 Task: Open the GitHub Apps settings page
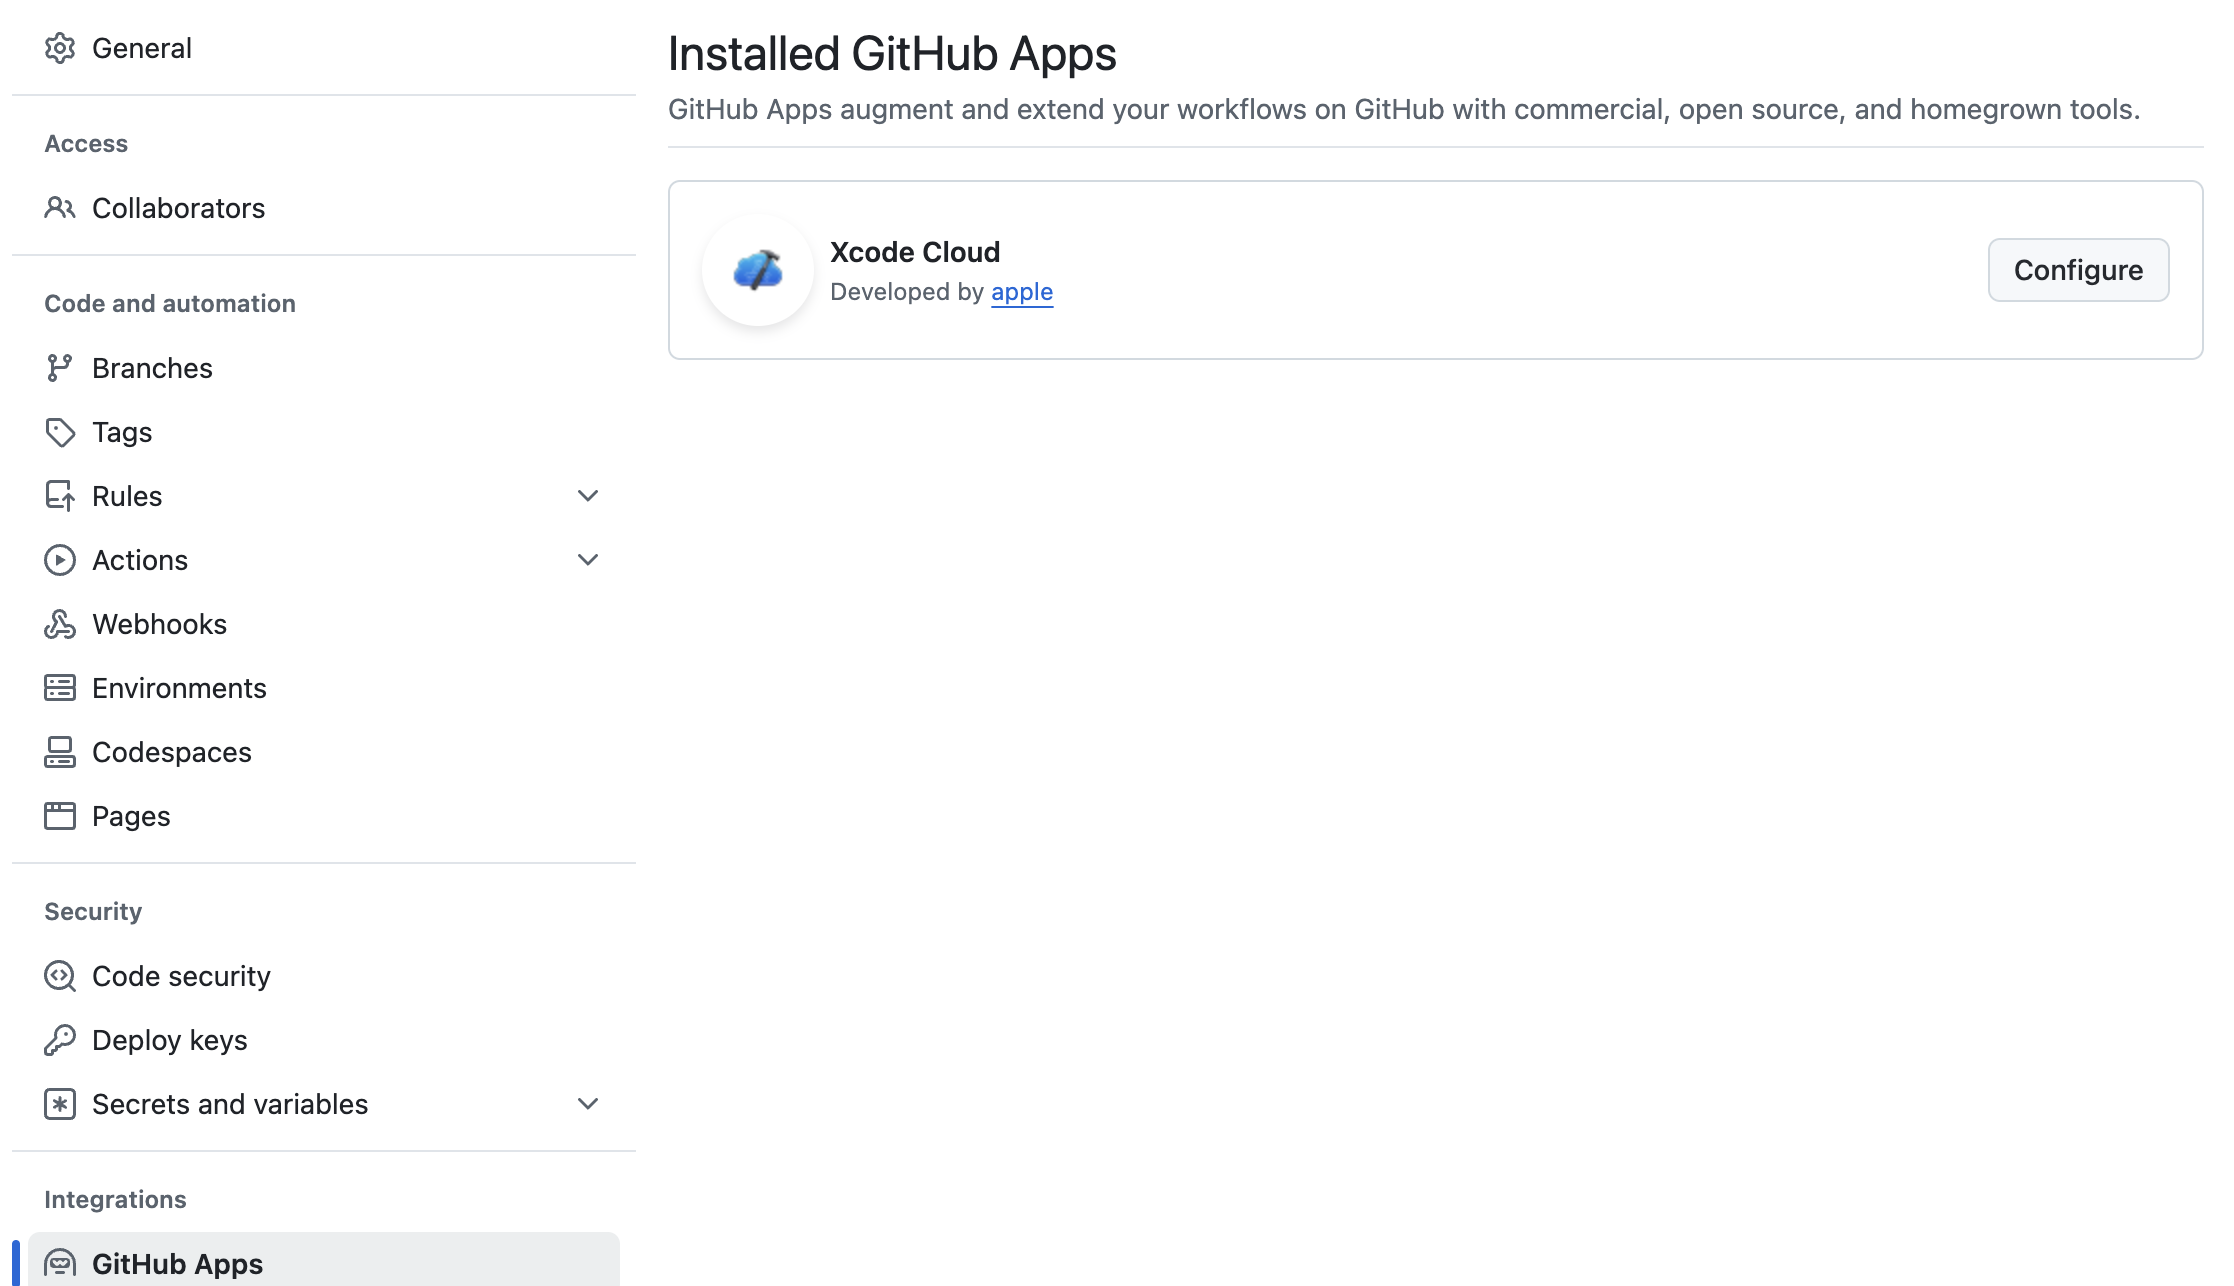177,1263
